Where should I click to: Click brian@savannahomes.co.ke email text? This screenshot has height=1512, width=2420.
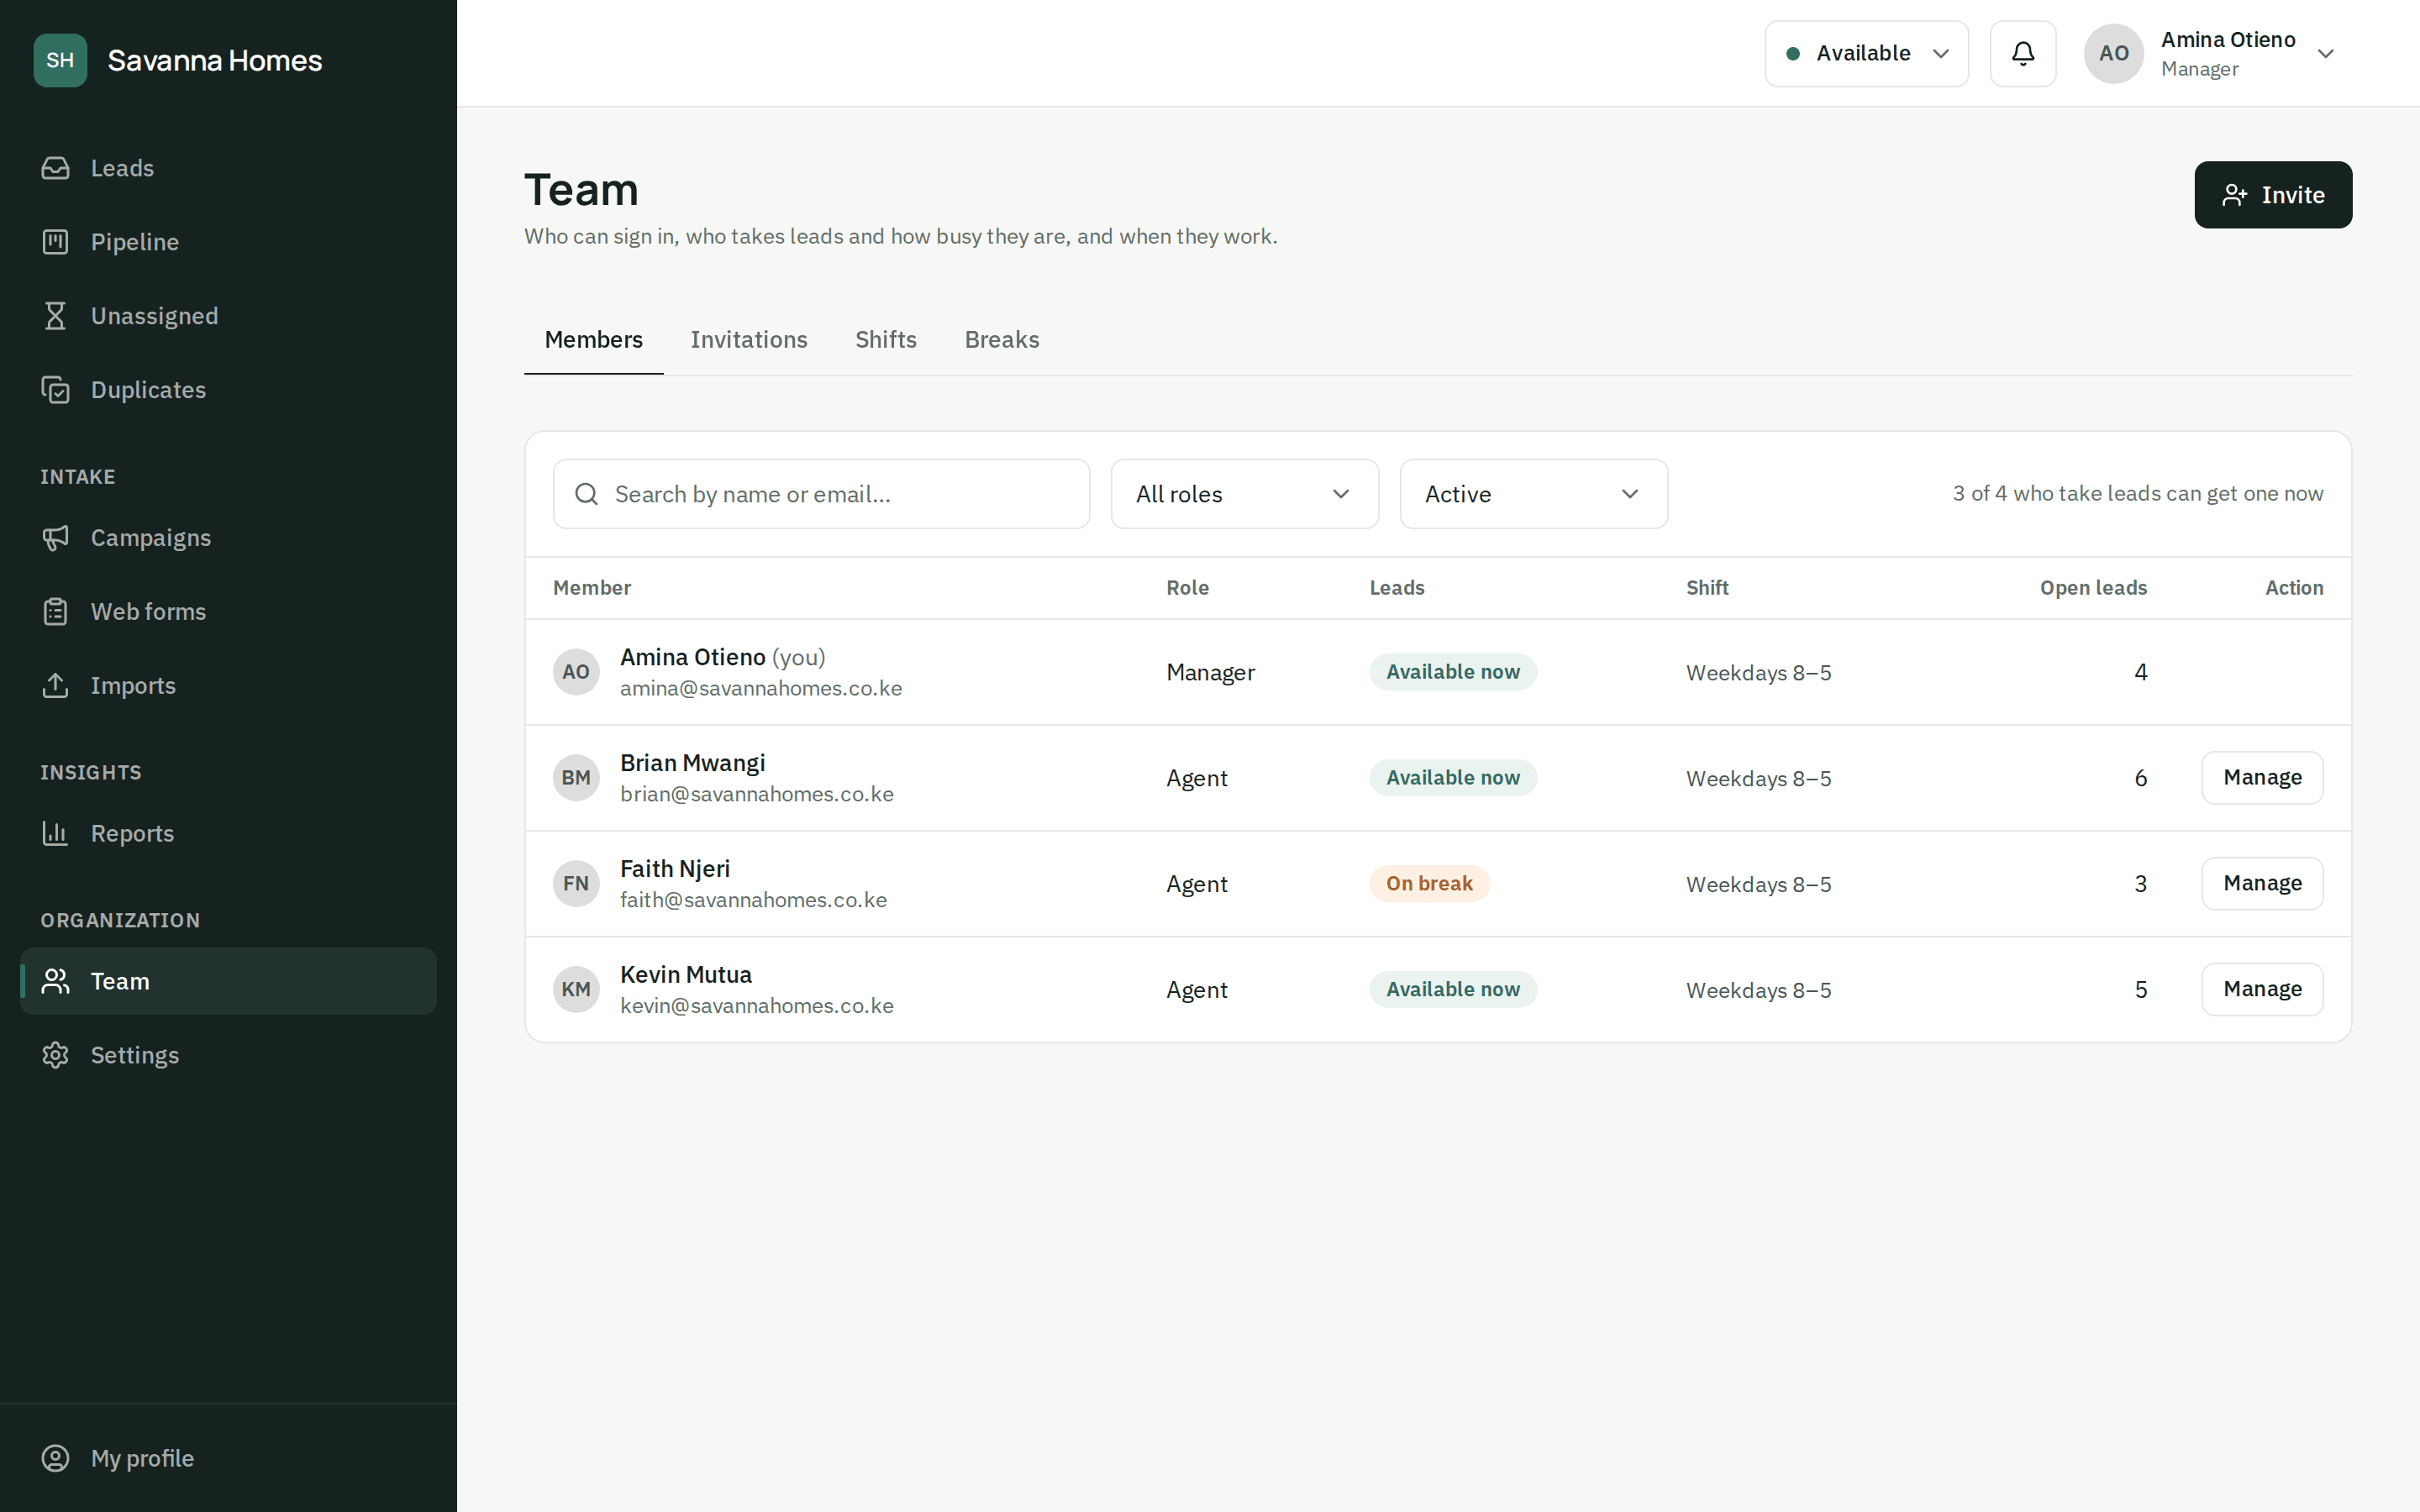pyautogui.click(x=756, y=794)
